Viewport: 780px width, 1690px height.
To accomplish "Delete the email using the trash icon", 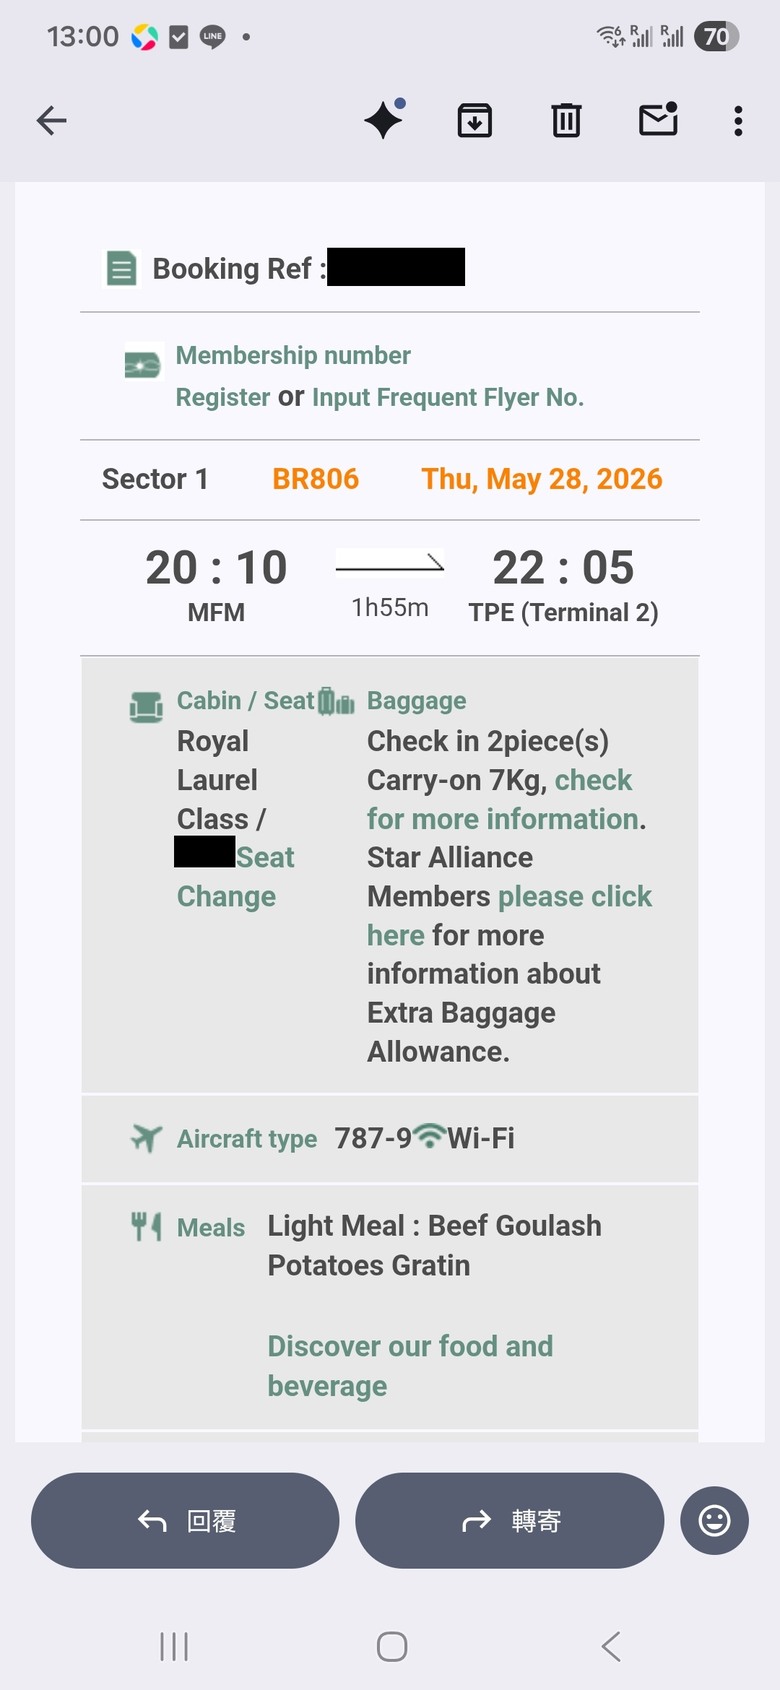I will click(566, 121).
